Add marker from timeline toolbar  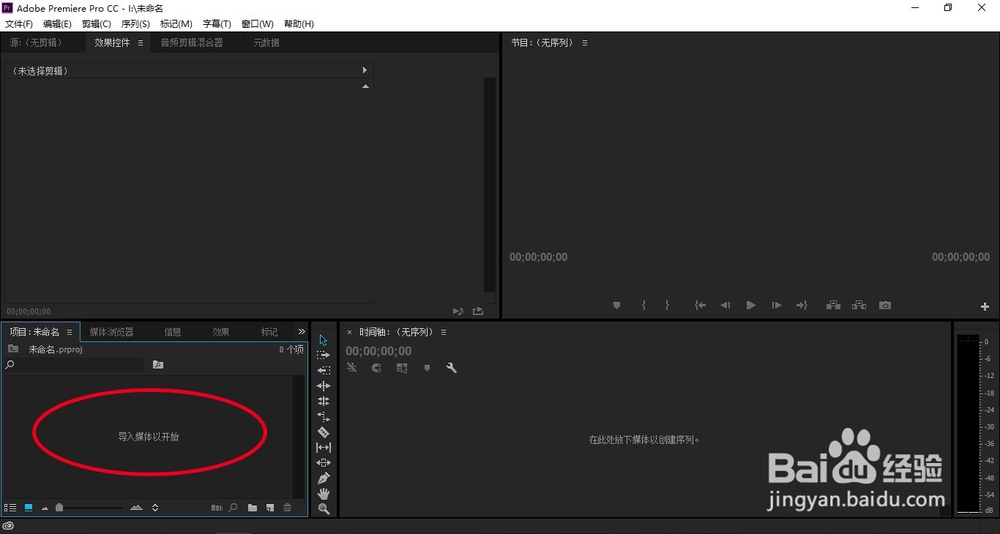pos(427,368)
